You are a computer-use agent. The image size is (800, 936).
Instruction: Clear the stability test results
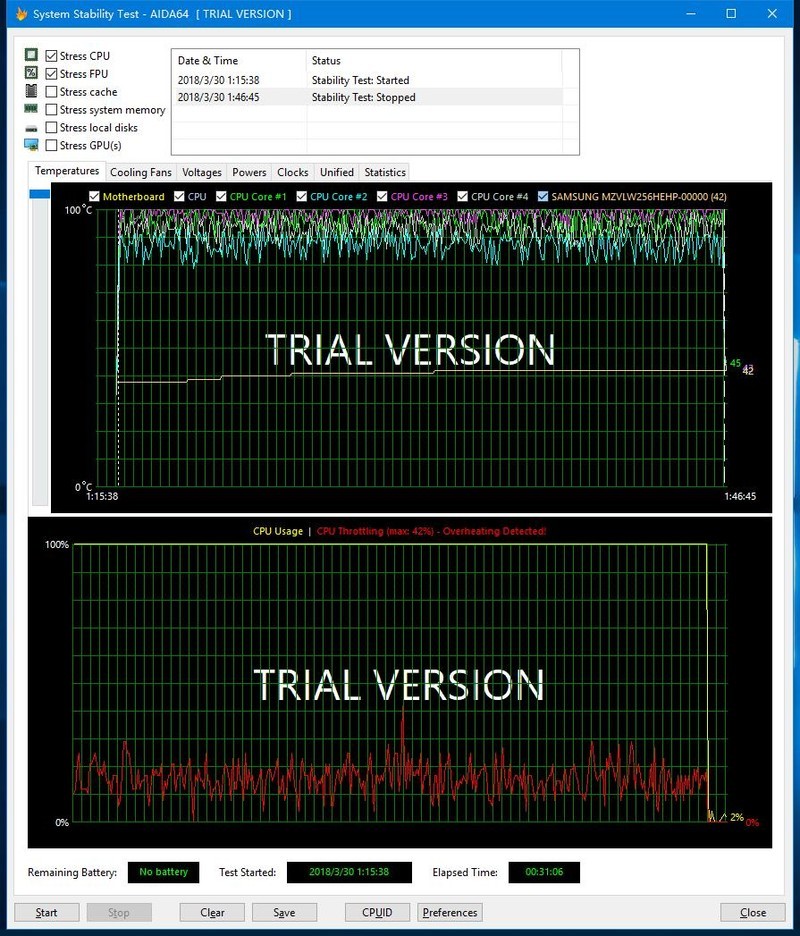pyautogui.click(x=211, y=912)
